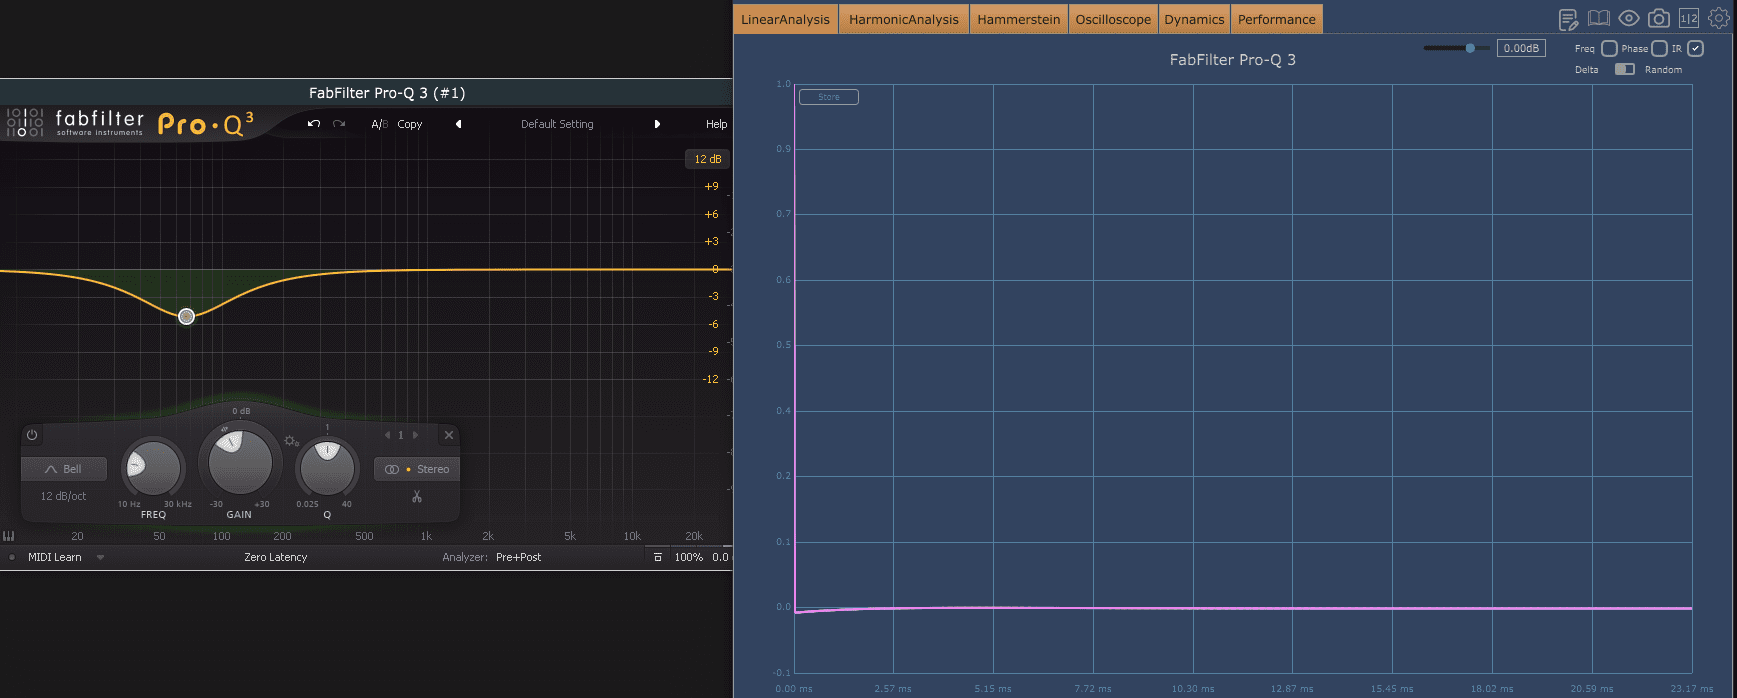This screenshot has width=1737, height=698.
Task: Toggle the A/B comparison button
Action: click(x=379, y=124)
